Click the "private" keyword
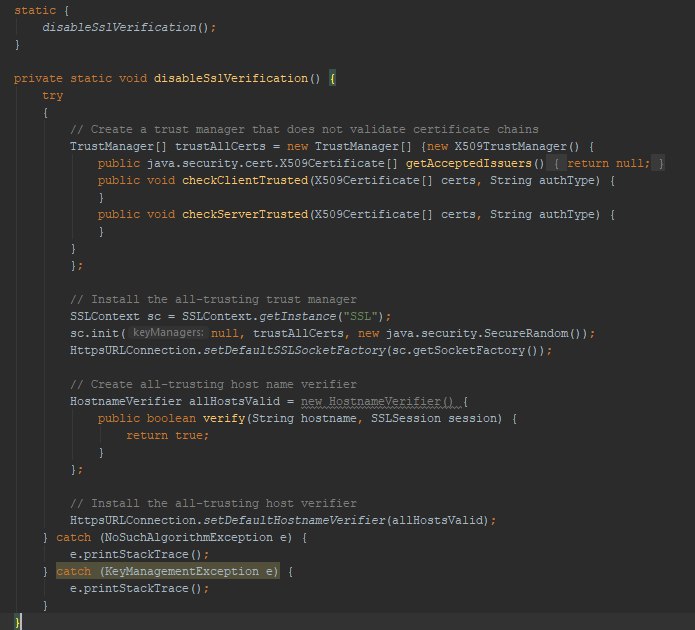Viewport: 695px width, 630px height. [x=38, y=78]
